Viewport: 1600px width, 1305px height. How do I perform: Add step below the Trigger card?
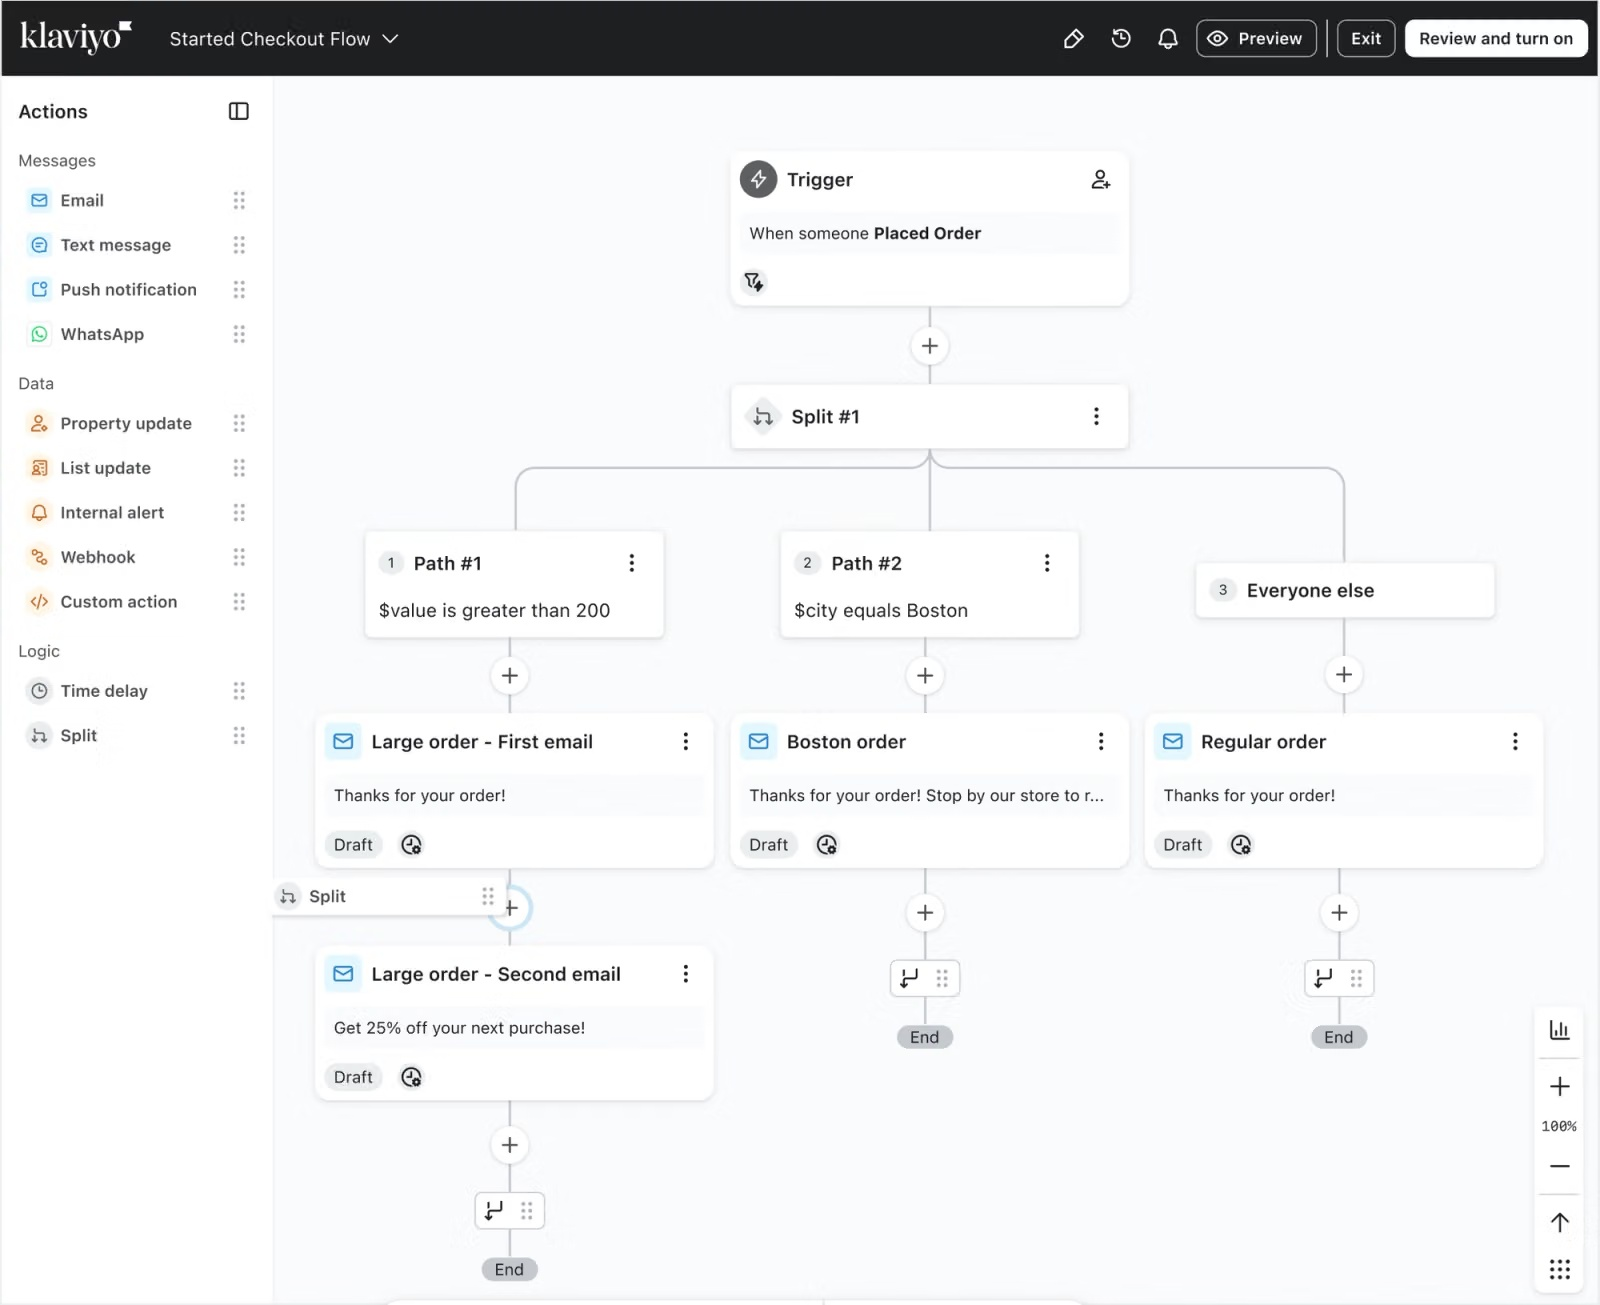929,345
